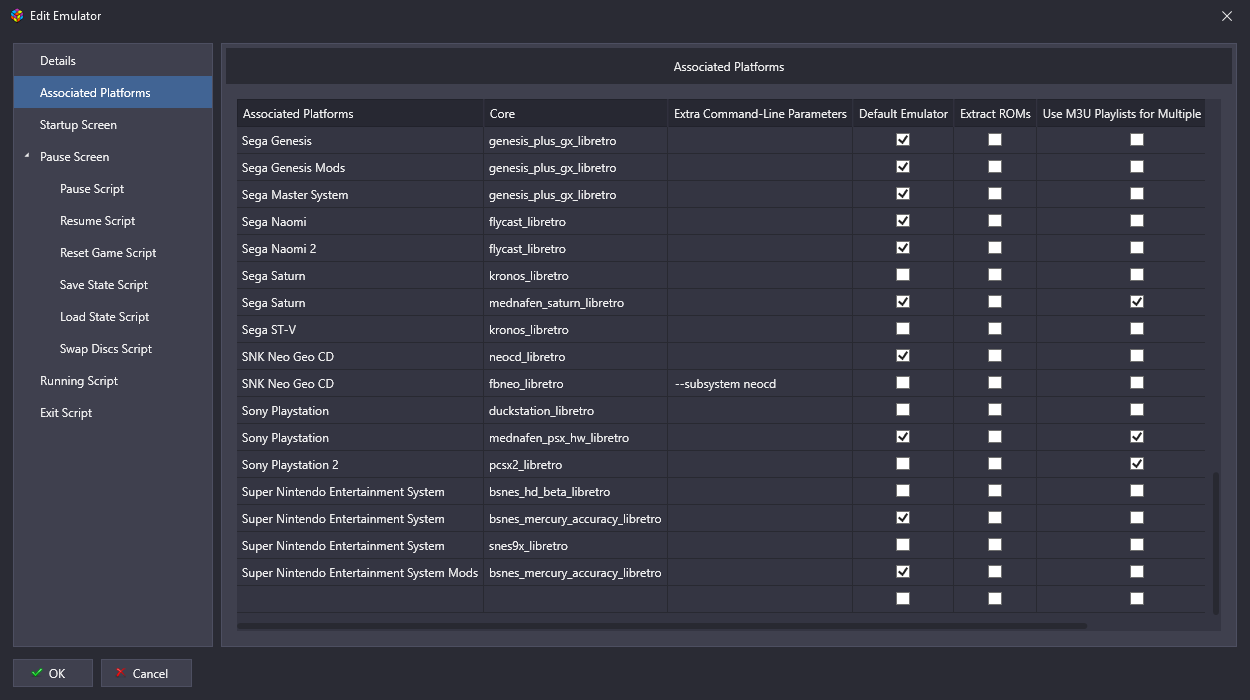Discard changes with the Cancel button

pos(146,673)
